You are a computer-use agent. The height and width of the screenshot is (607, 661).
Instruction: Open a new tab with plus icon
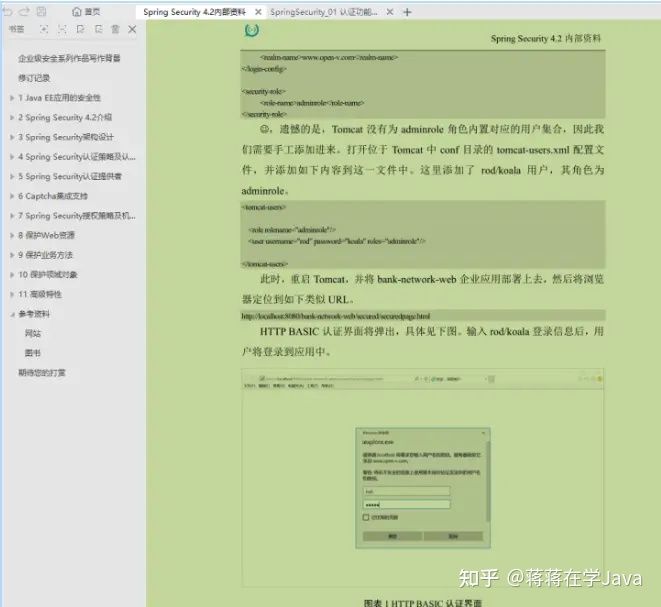pyautogui.click(x=407, y=12)
